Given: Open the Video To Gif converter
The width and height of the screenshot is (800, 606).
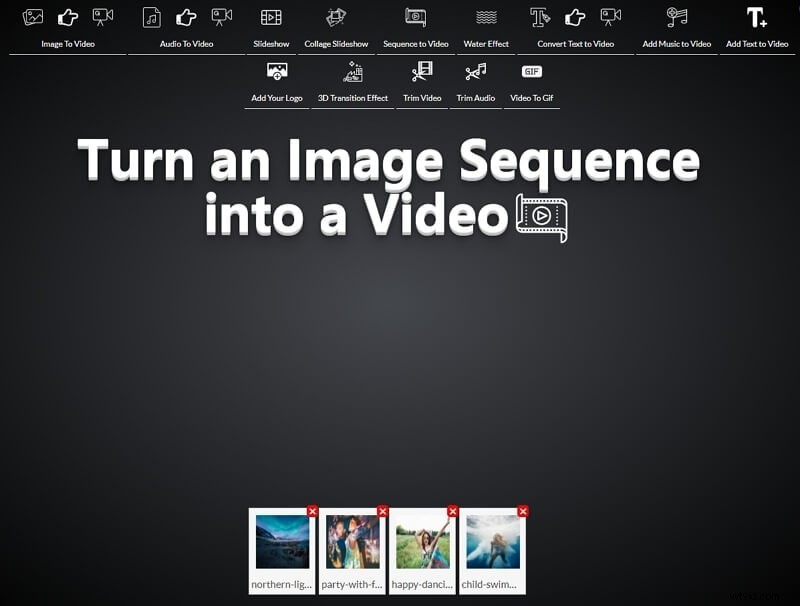Looking at the screenshot, I should (531, 85).
